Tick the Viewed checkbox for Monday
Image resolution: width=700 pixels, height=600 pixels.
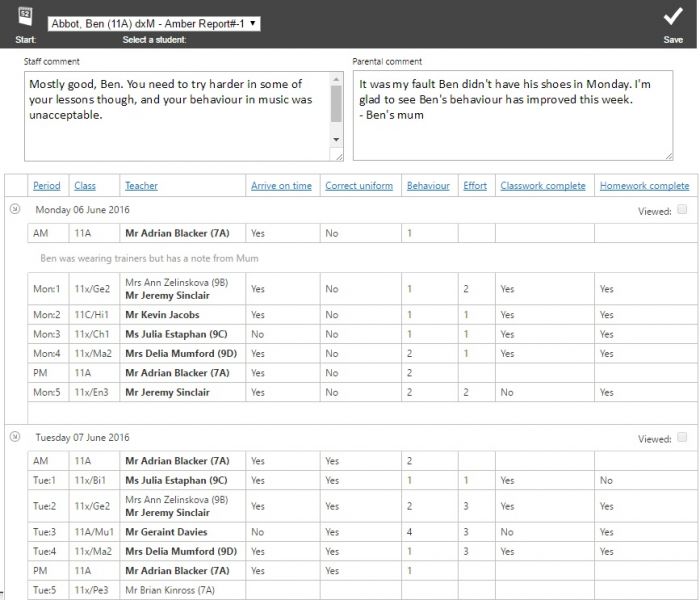pos(681,210)
